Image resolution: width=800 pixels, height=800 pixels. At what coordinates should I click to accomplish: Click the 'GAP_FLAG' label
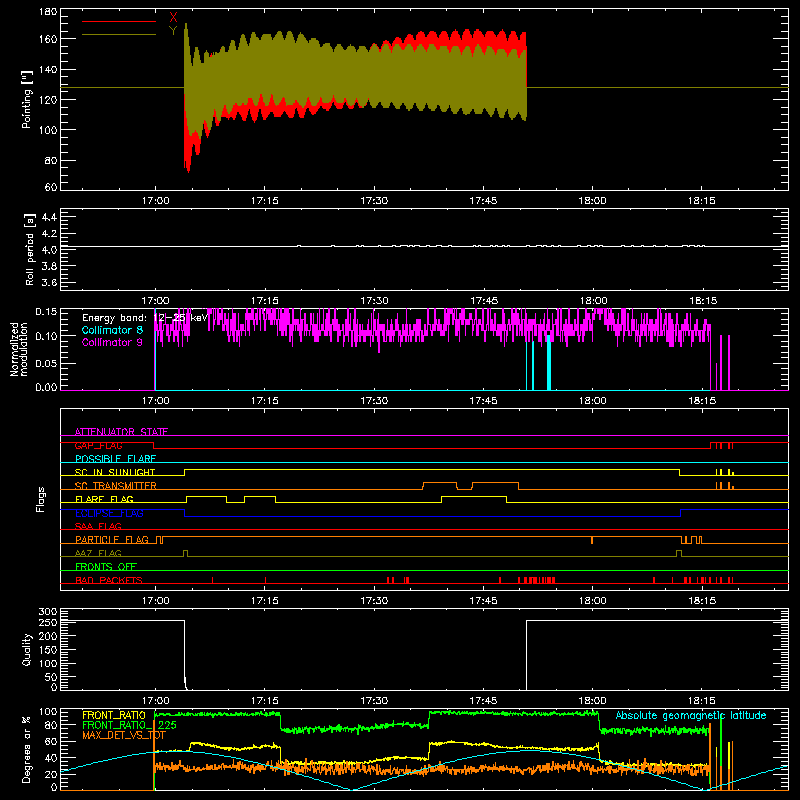pyautogui.click(x=98, y=445)
